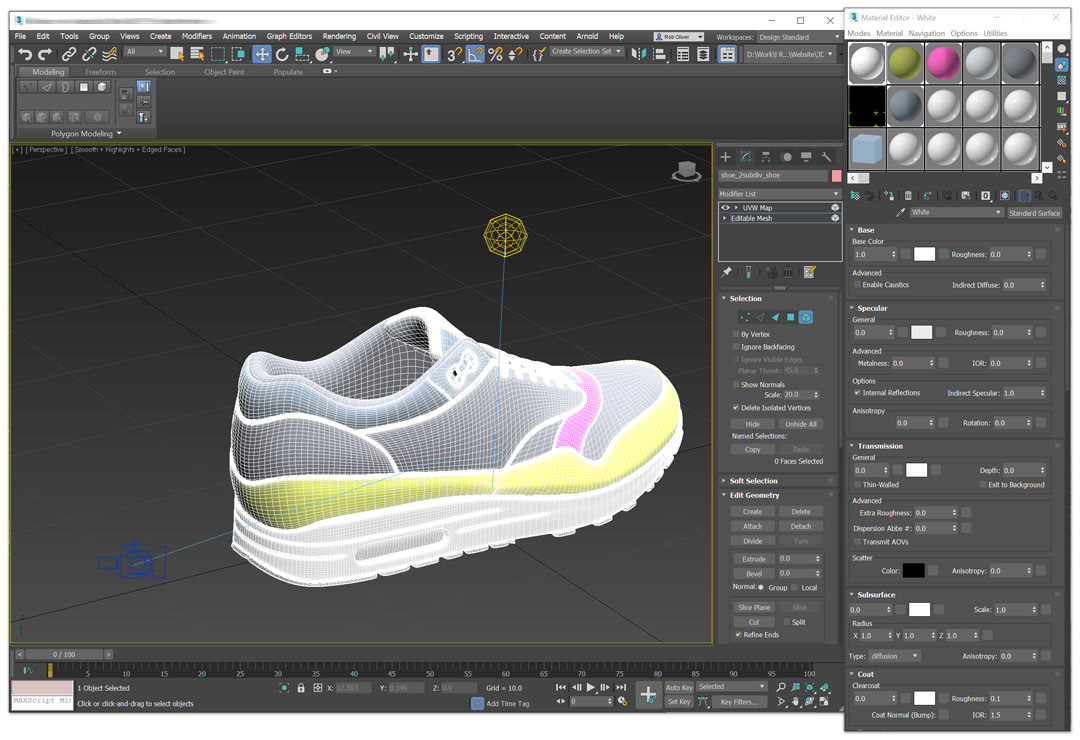This screenshot has width=1080, height=740.
Task: Expand the Soft Selection rollout
Action: 753,481
